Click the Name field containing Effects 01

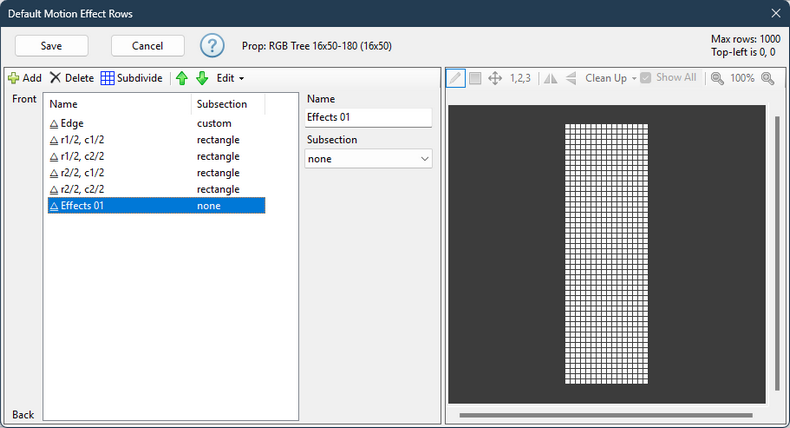[368, 117]
